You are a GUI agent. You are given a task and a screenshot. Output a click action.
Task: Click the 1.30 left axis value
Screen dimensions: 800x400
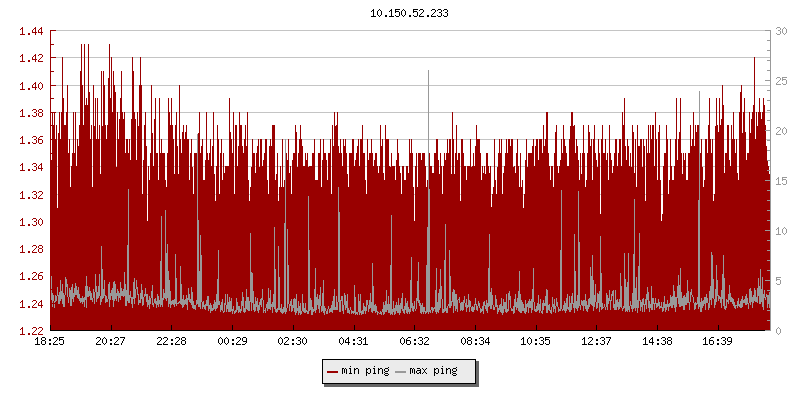(30, 222)
